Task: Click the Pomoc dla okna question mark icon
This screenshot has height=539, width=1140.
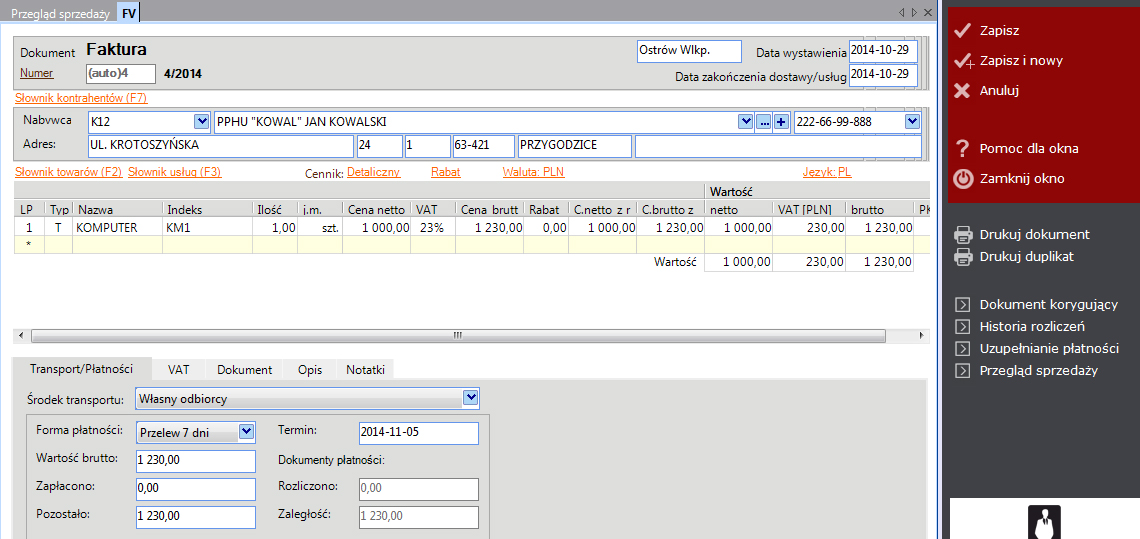Action: [x=963, y=148]
